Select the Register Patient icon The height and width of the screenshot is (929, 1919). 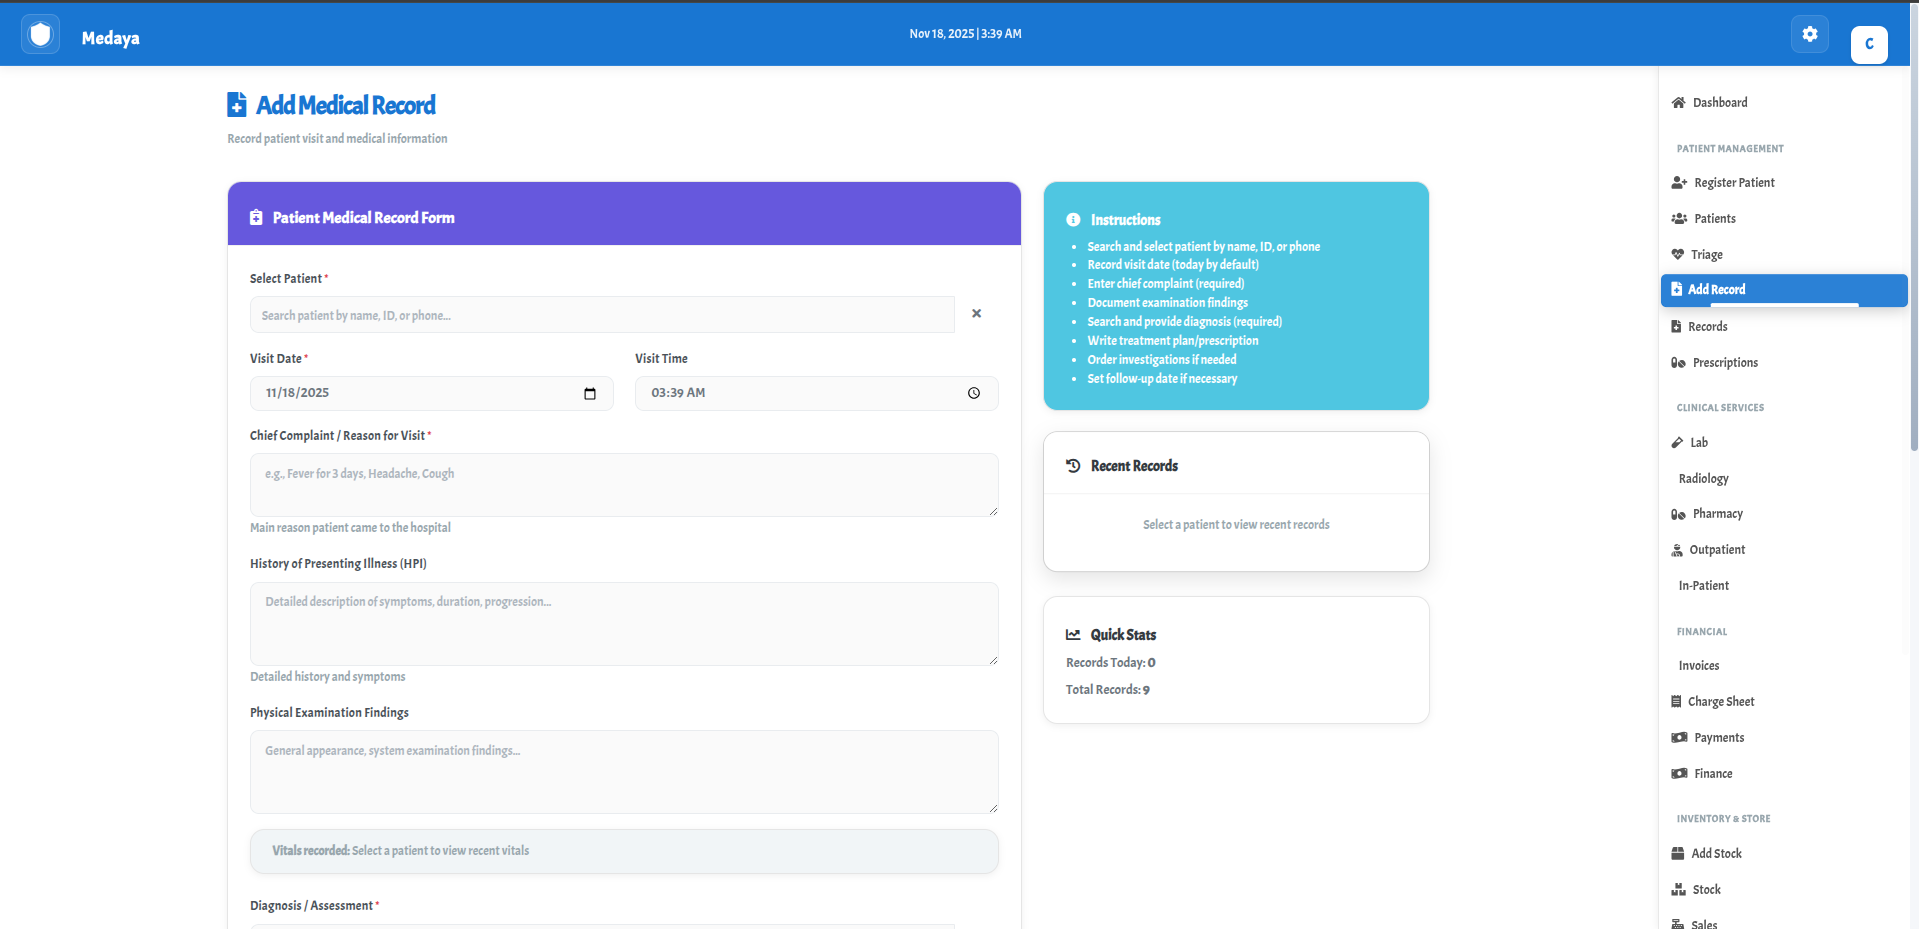click(x=1678, y=182)
